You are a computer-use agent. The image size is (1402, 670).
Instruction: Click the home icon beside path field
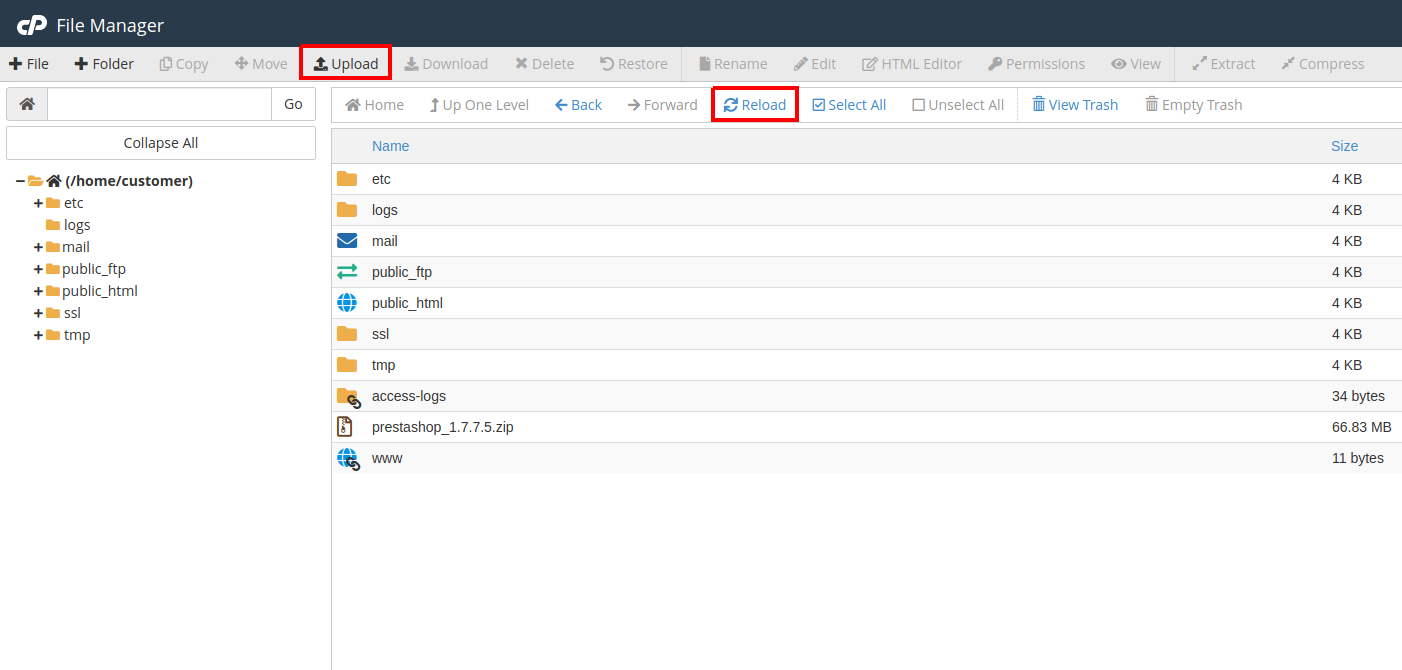(27, 104)
